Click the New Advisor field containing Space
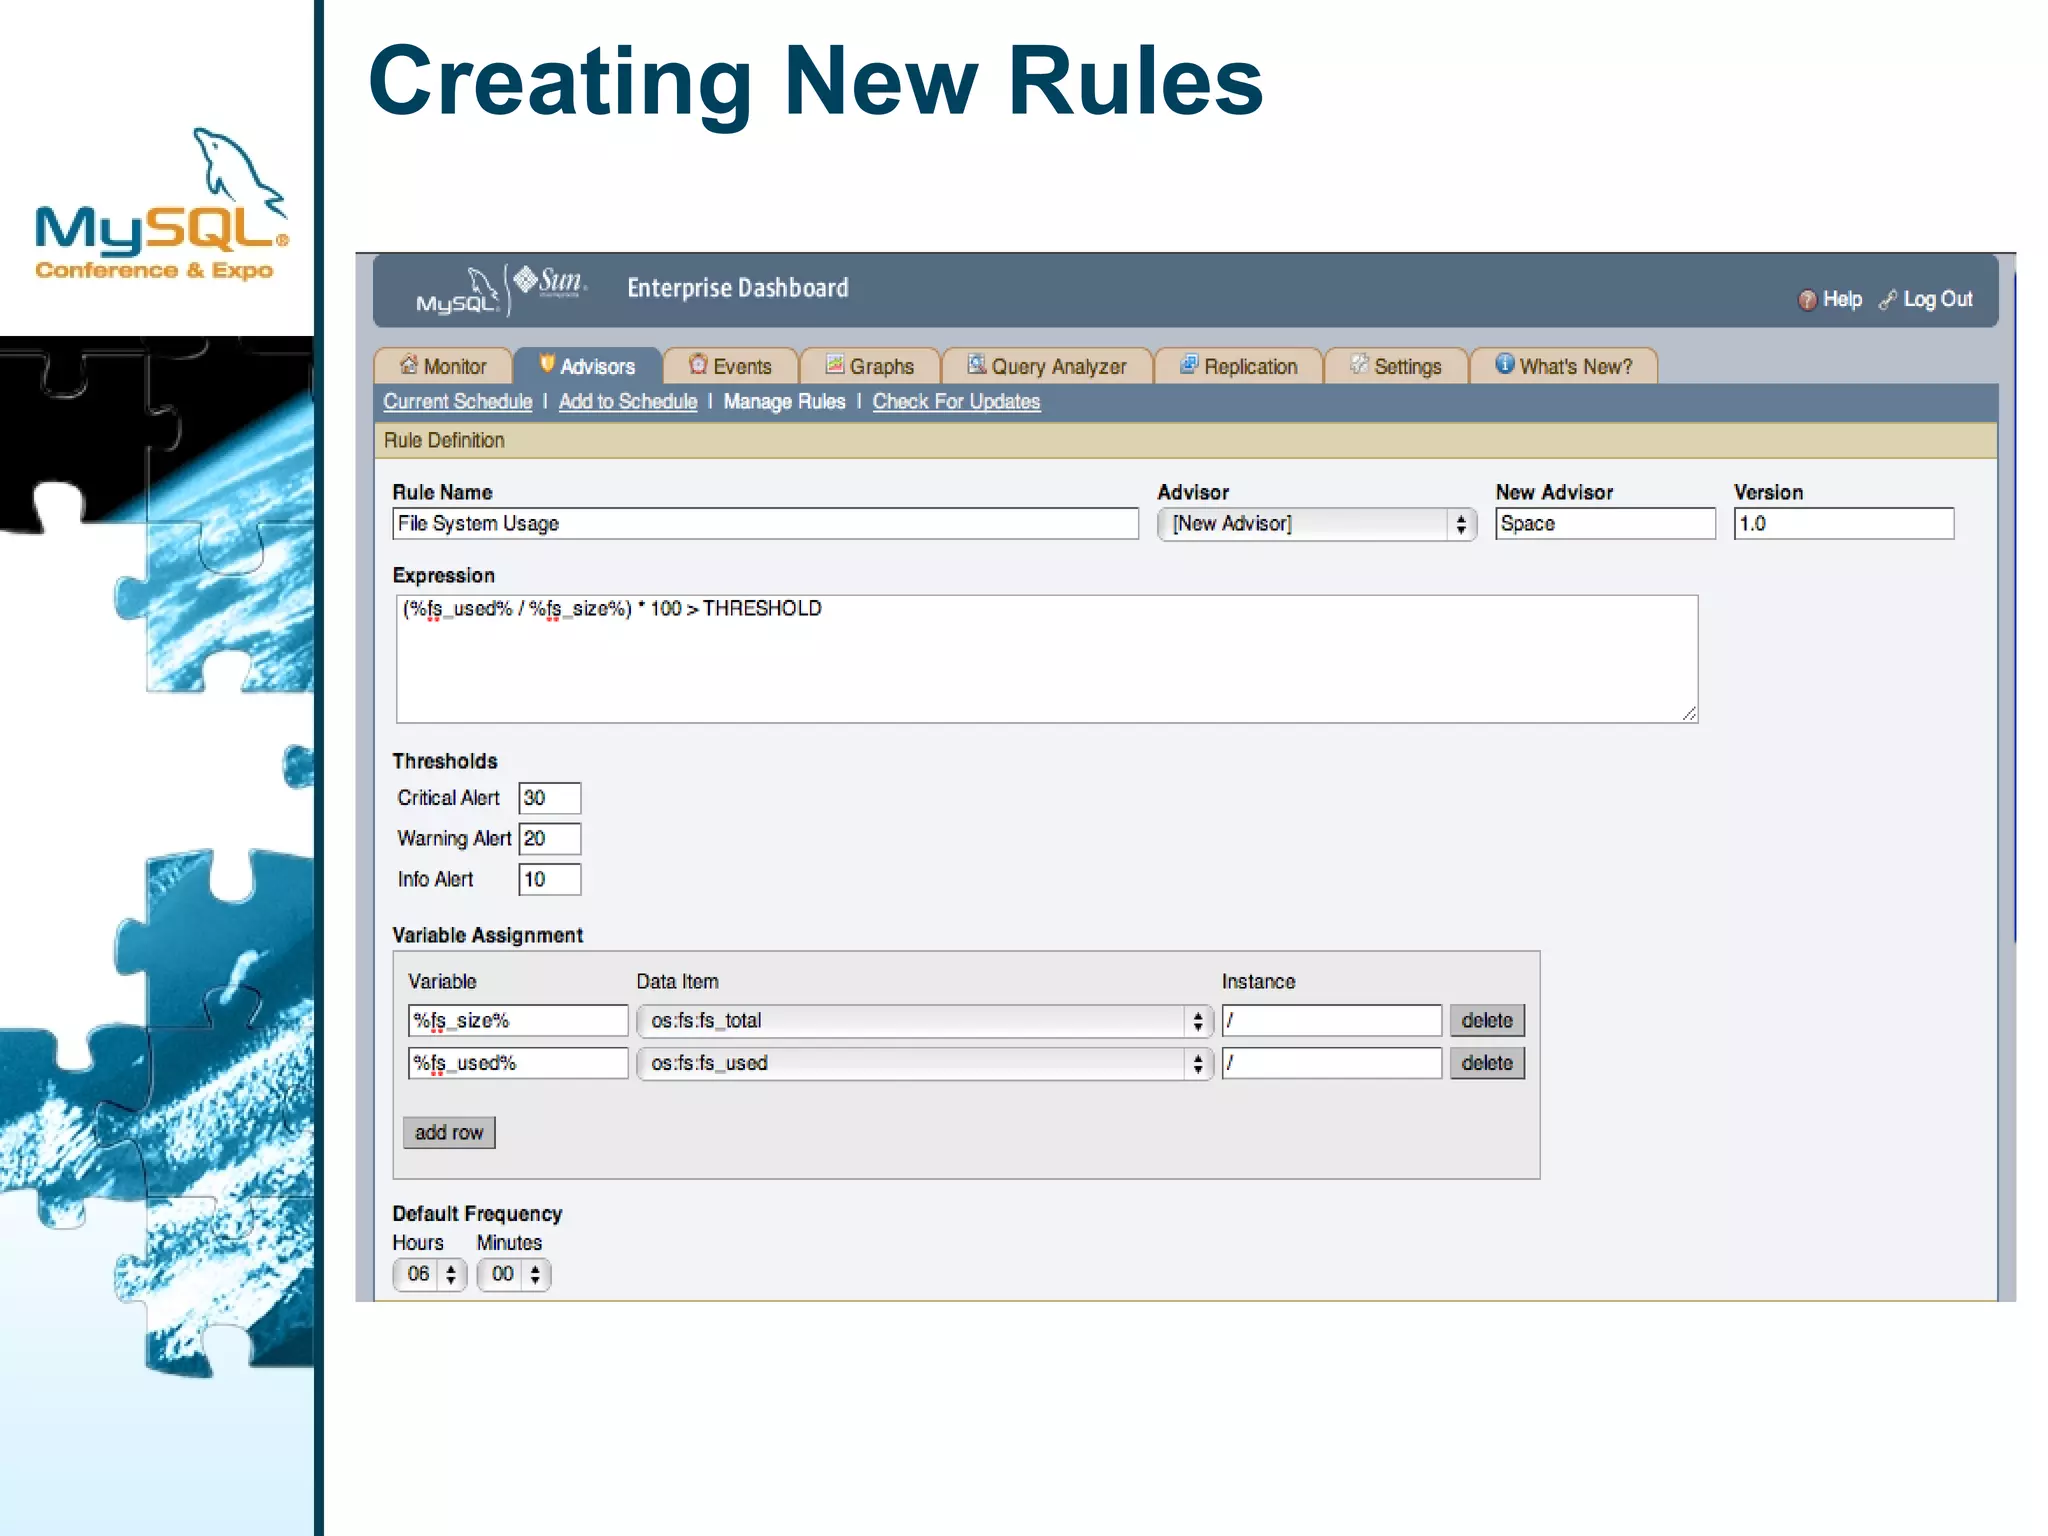Image resolution: width=2048 pixels, height=1536 pixels. click(x=1605, y=524)
